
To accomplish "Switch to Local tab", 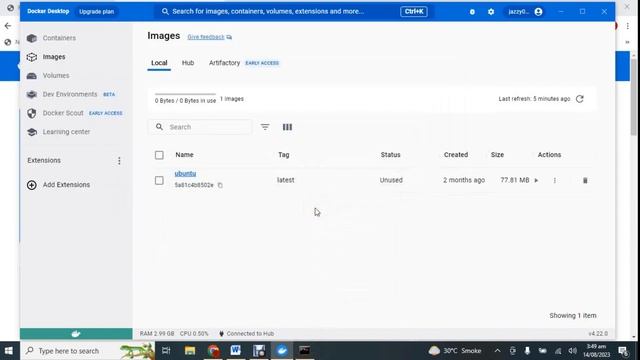I will click(159, 63).
